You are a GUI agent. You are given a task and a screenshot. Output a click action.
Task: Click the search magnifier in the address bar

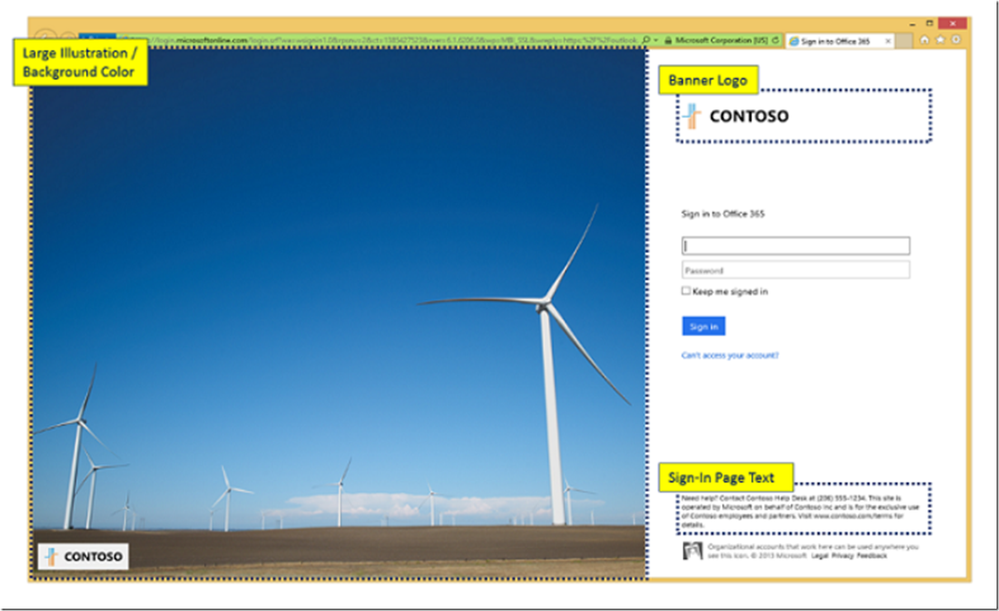click(x=646, y=40)
